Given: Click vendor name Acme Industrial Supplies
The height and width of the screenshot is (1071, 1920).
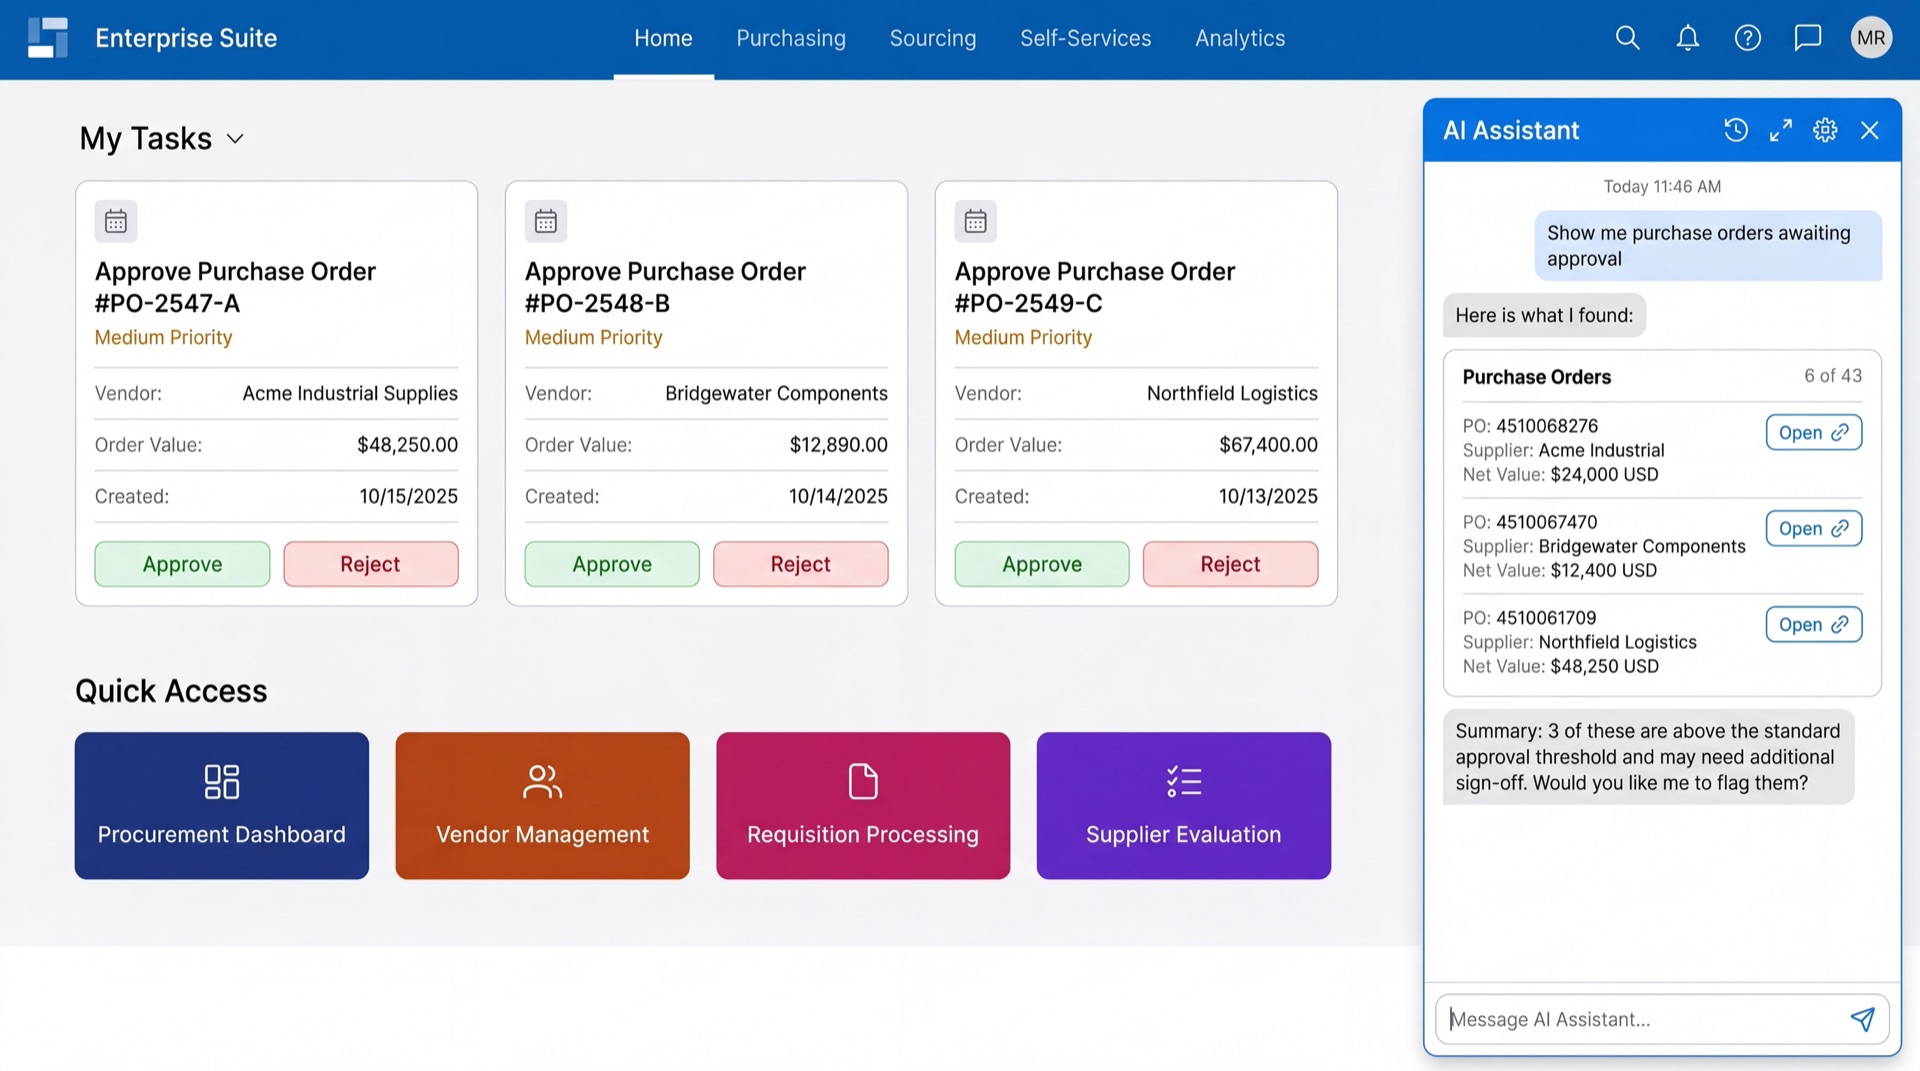Looking at the screenshot, I should click(x=350, y=393).
